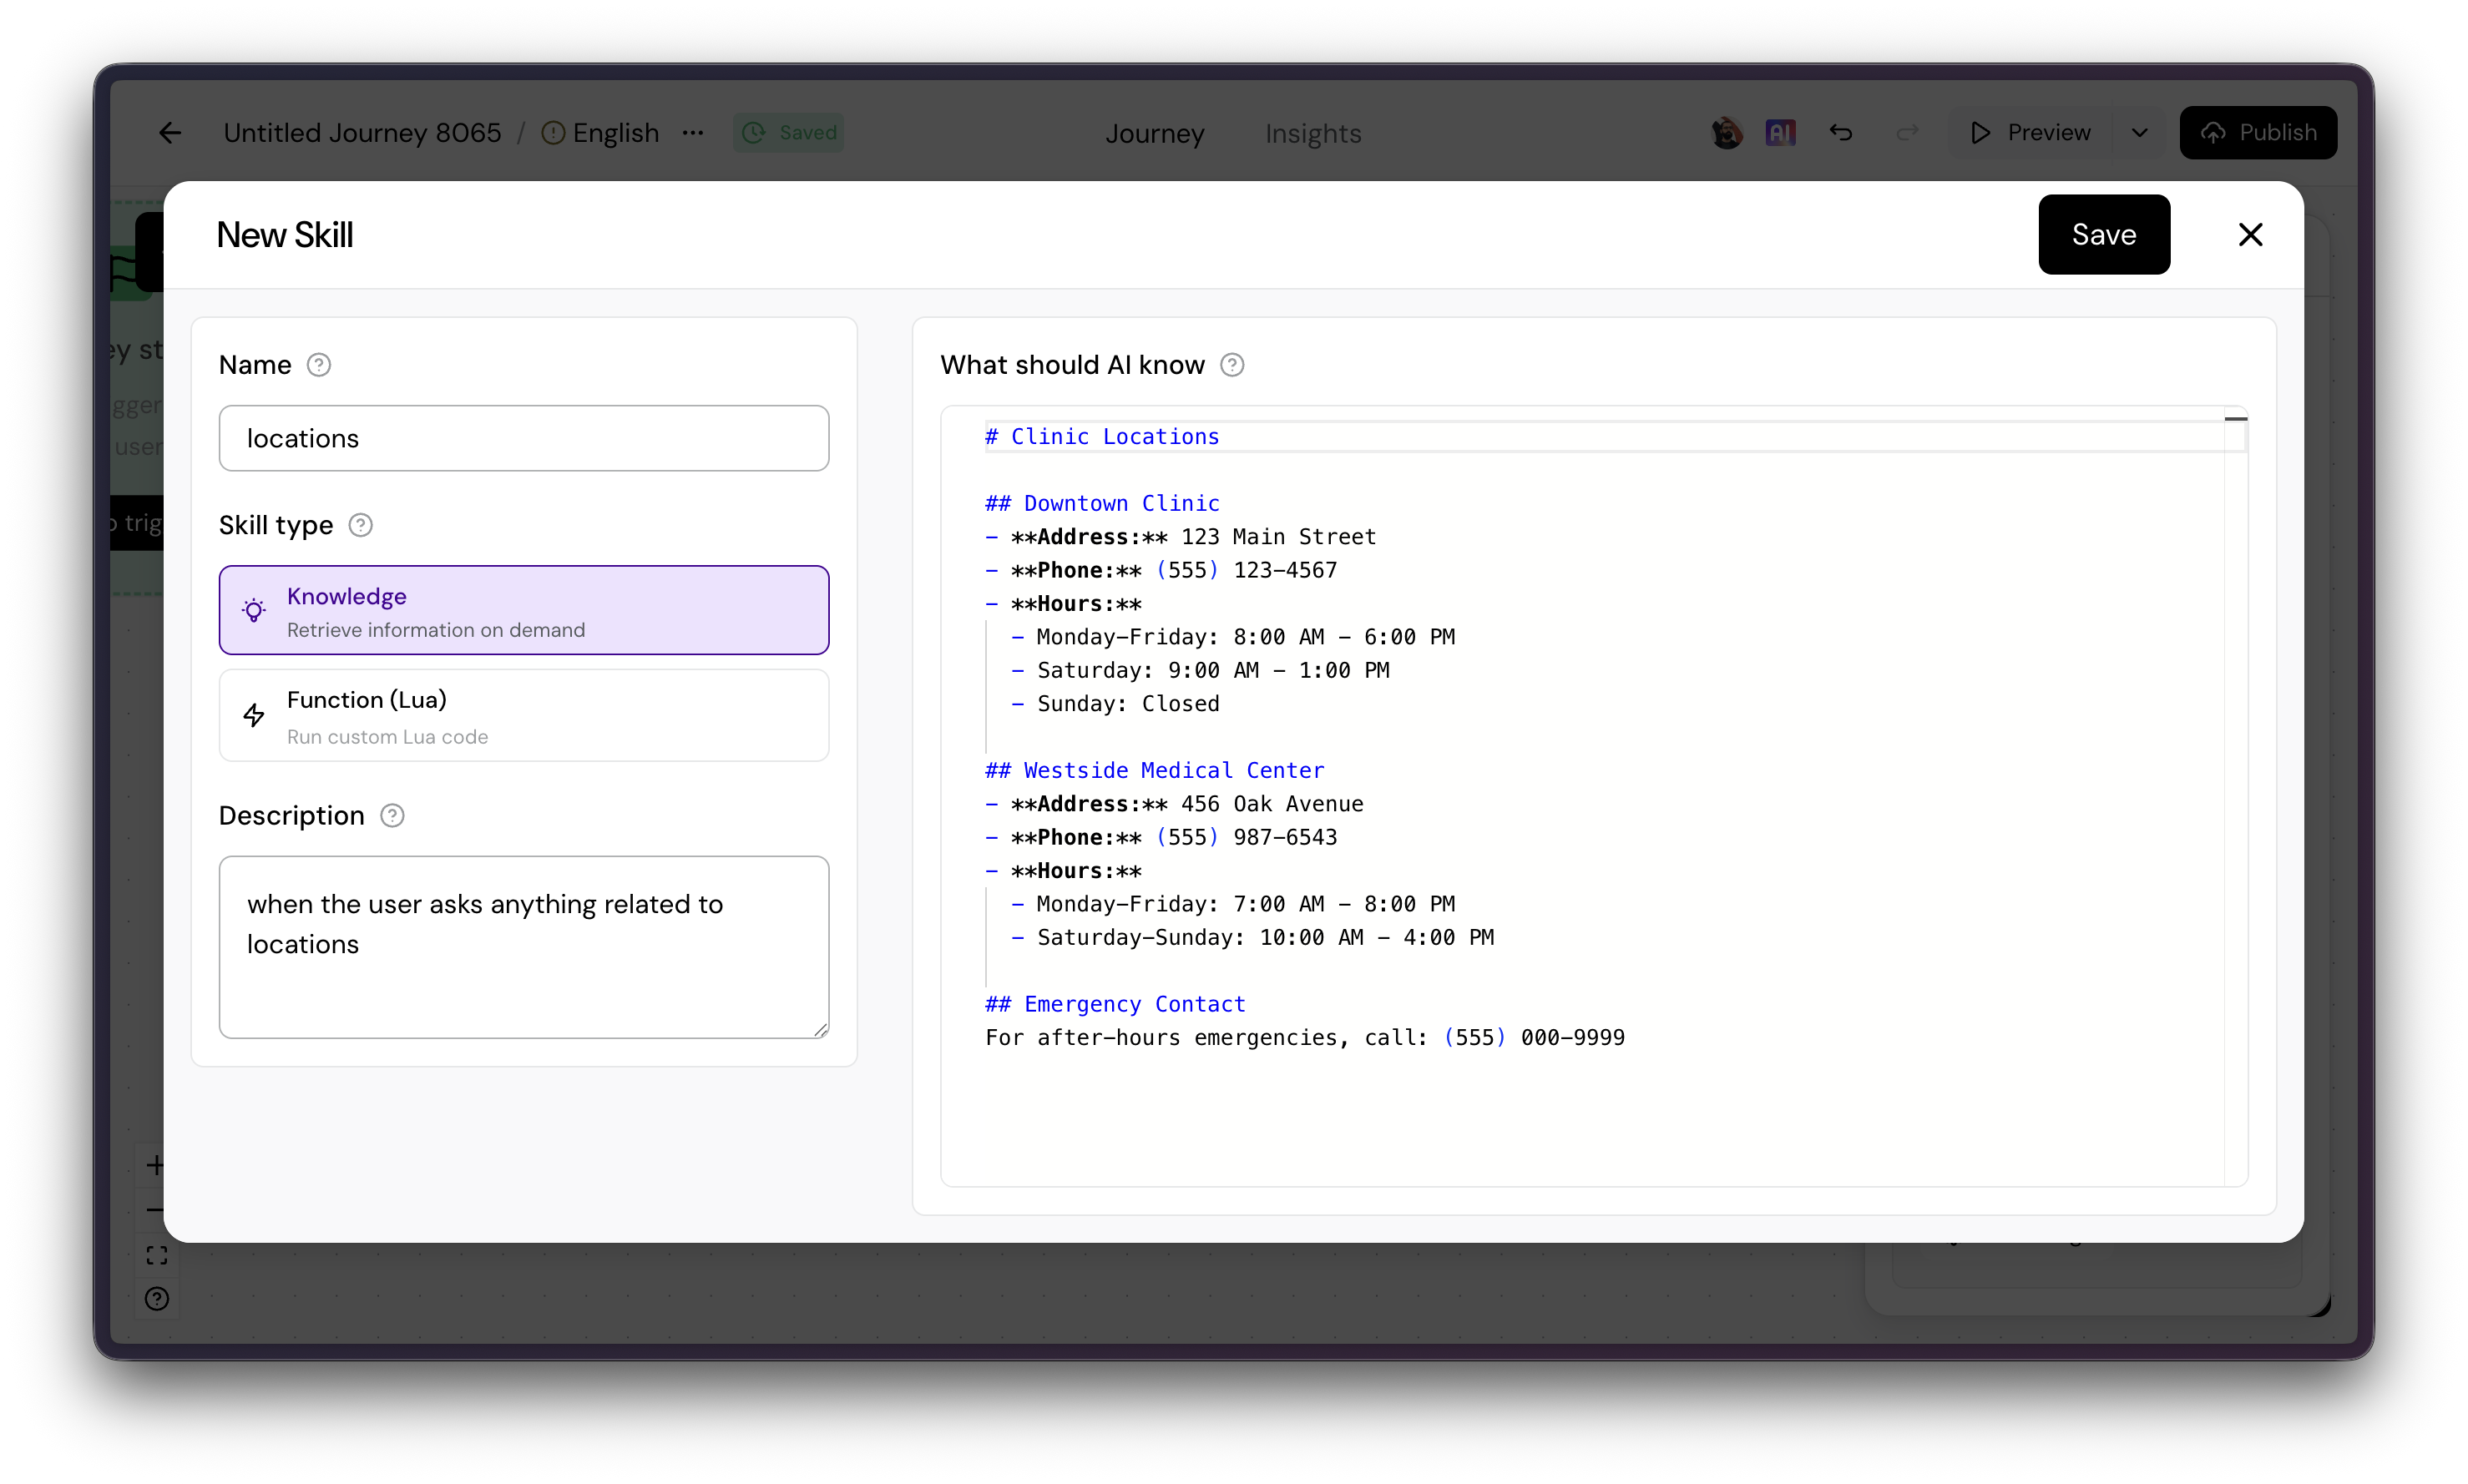Select the Function (Lua) skill type
Viewport: 2468px width, 1484px height.
523,716
